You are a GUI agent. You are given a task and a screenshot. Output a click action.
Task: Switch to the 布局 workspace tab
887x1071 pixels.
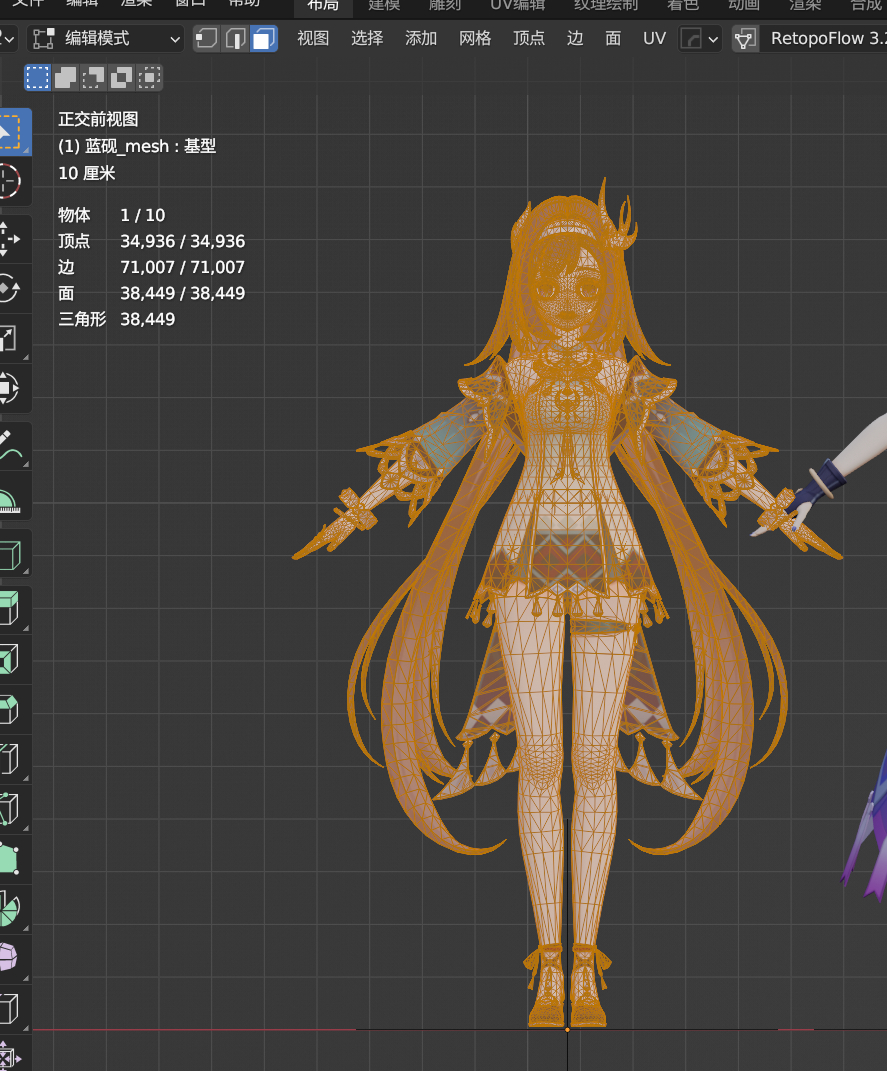coord(323,5)
